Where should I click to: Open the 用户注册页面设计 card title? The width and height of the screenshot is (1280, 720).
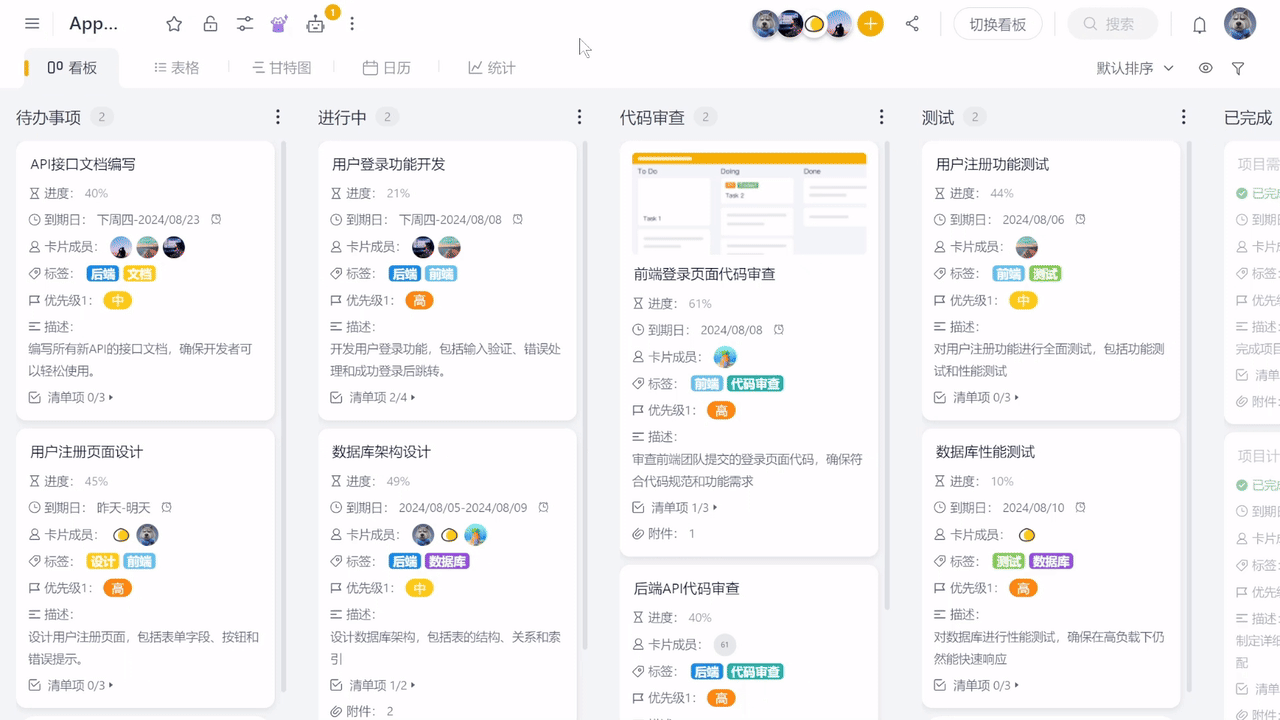click(x=87, y=452)
